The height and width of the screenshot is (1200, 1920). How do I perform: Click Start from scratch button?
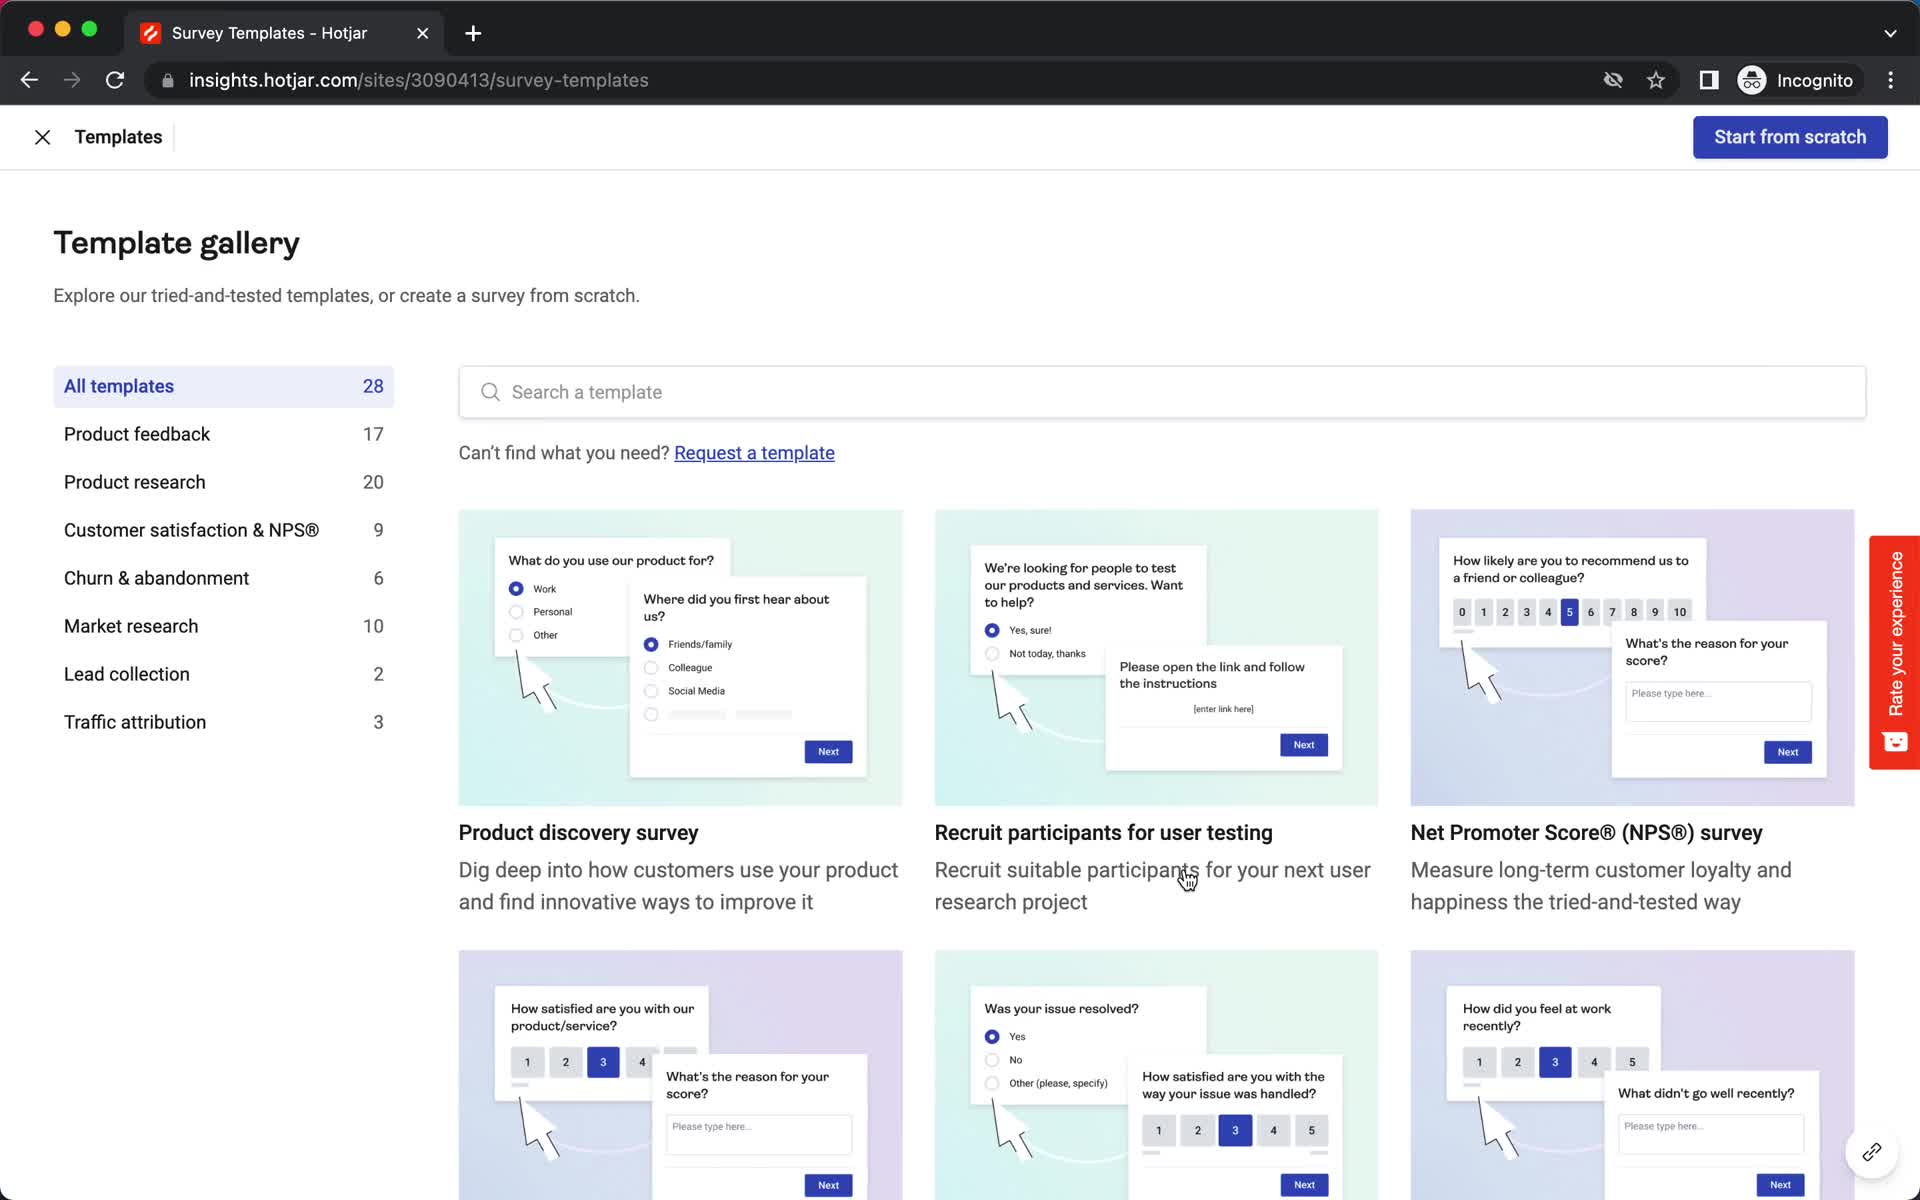pyautogui.click(x=1790, y=137)
